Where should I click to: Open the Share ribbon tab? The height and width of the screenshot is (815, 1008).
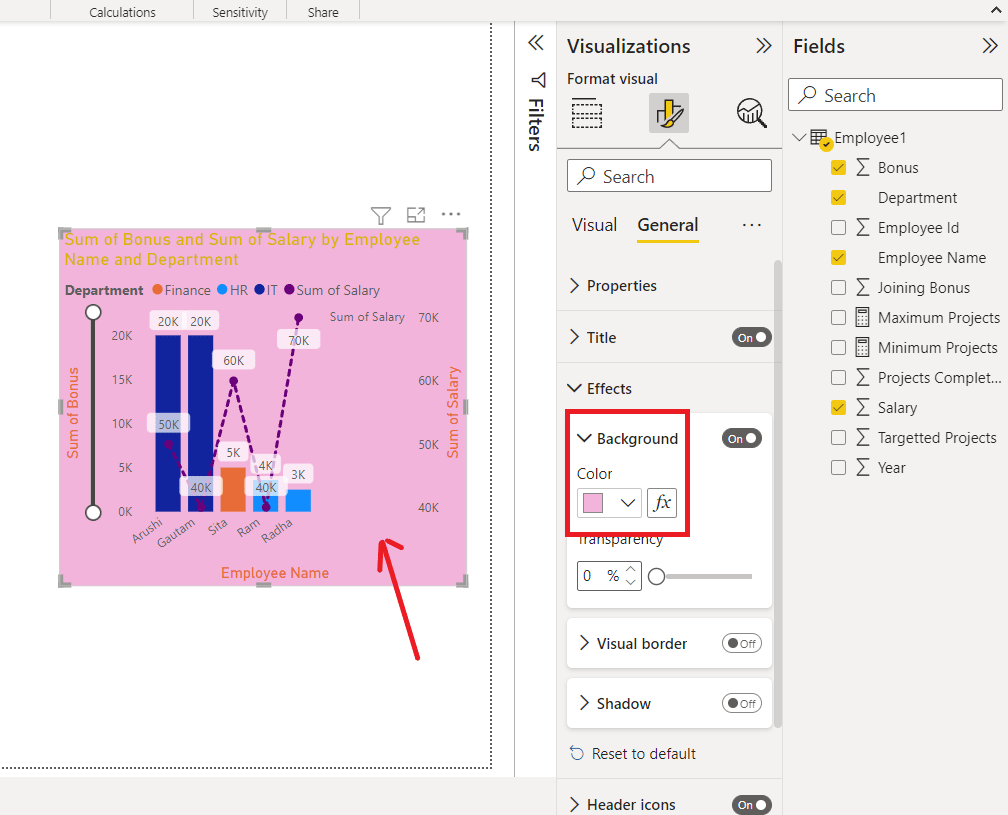(322, 12)
